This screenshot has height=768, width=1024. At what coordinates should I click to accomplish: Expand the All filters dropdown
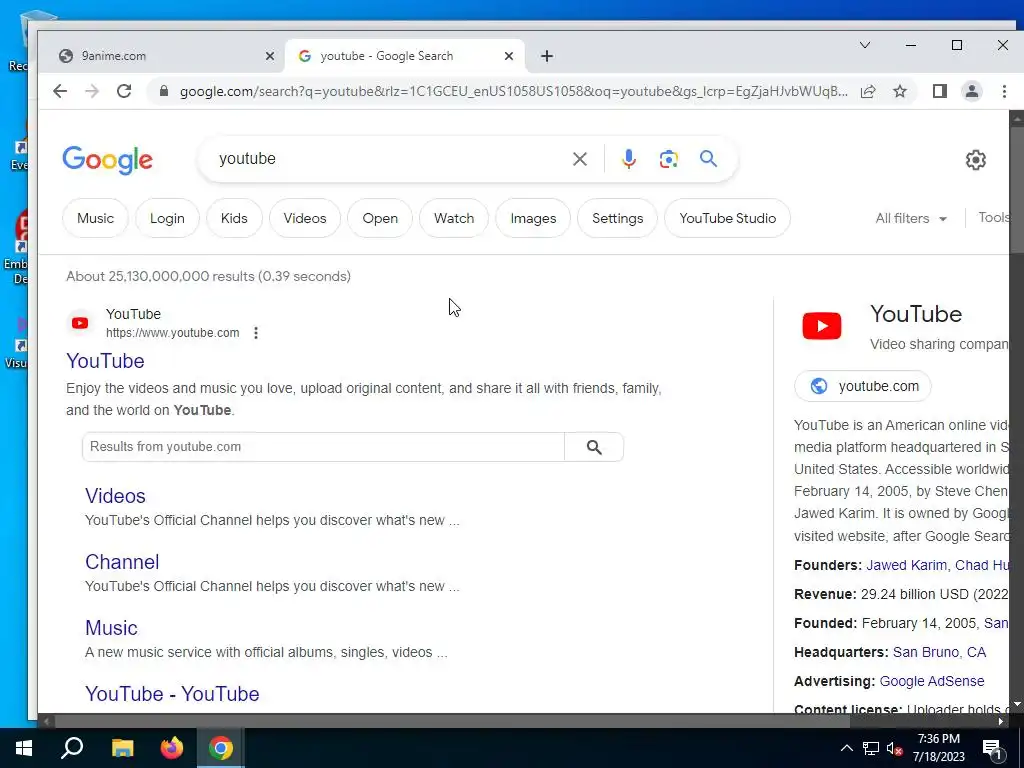tap(911, 219)
